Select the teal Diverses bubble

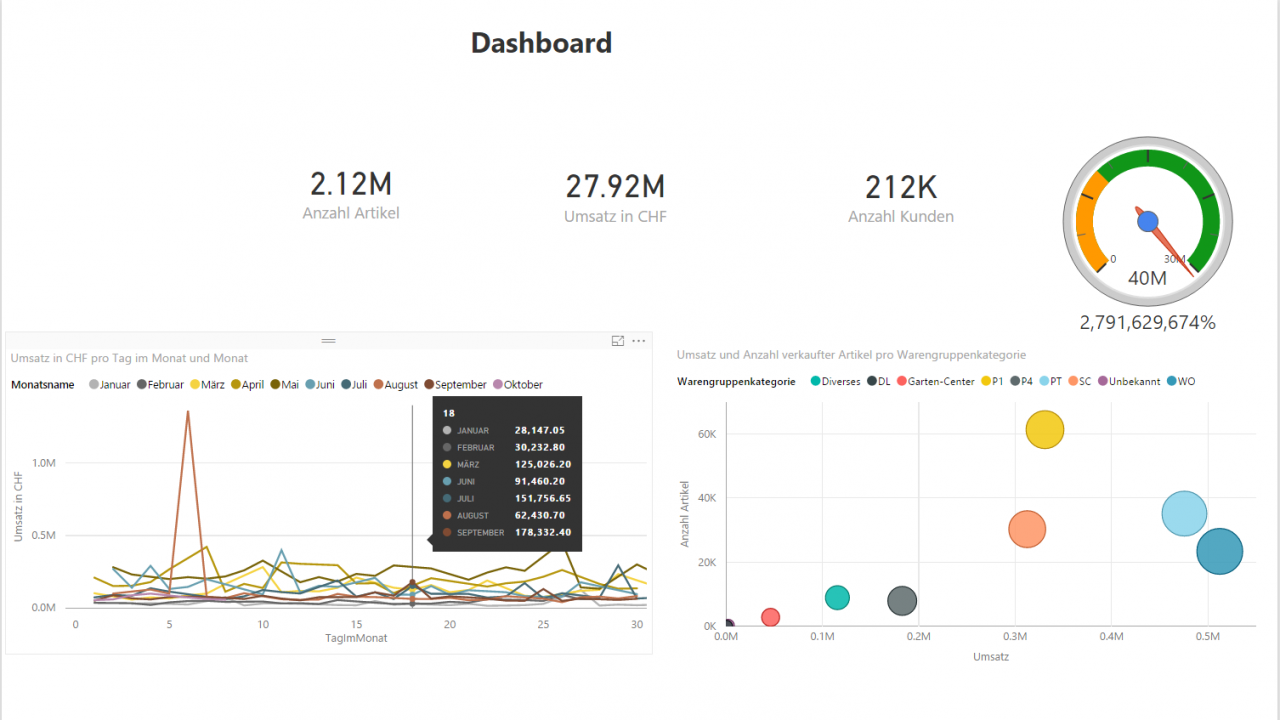point(838,598)
